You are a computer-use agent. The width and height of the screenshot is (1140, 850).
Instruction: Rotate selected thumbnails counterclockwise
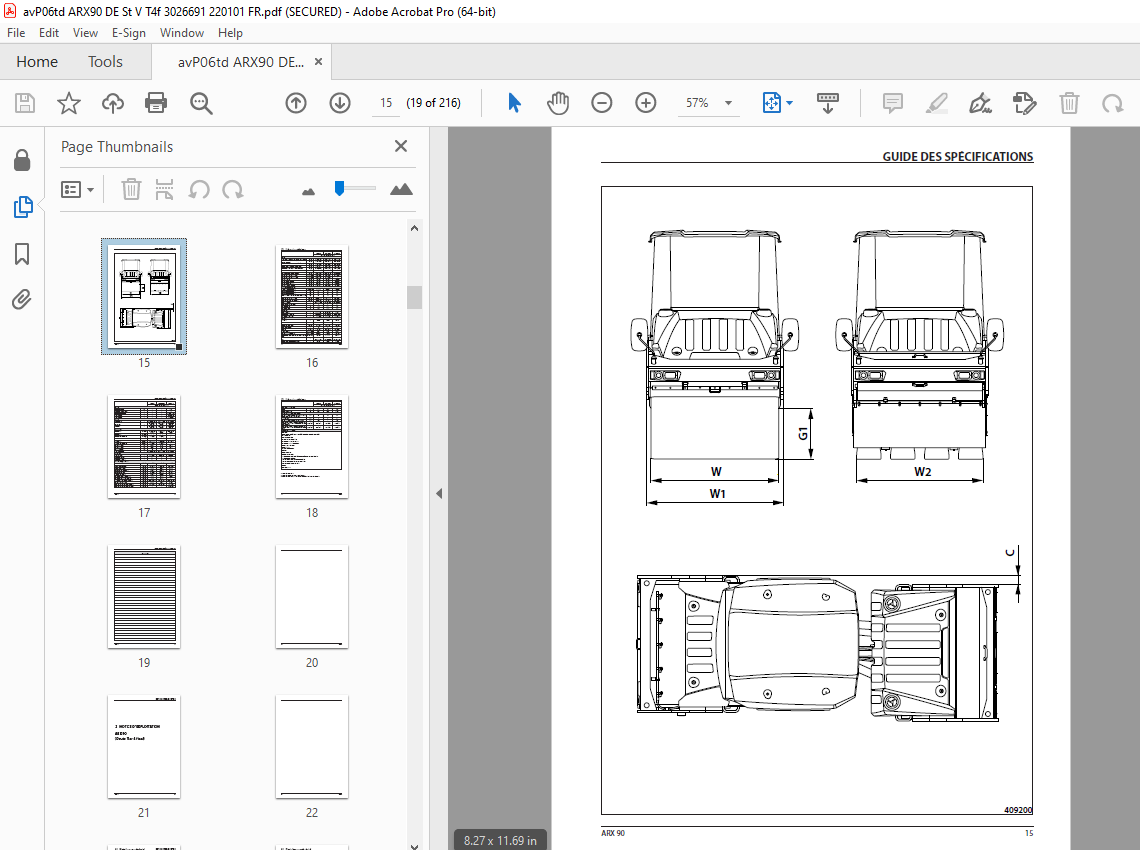point(198,190)
